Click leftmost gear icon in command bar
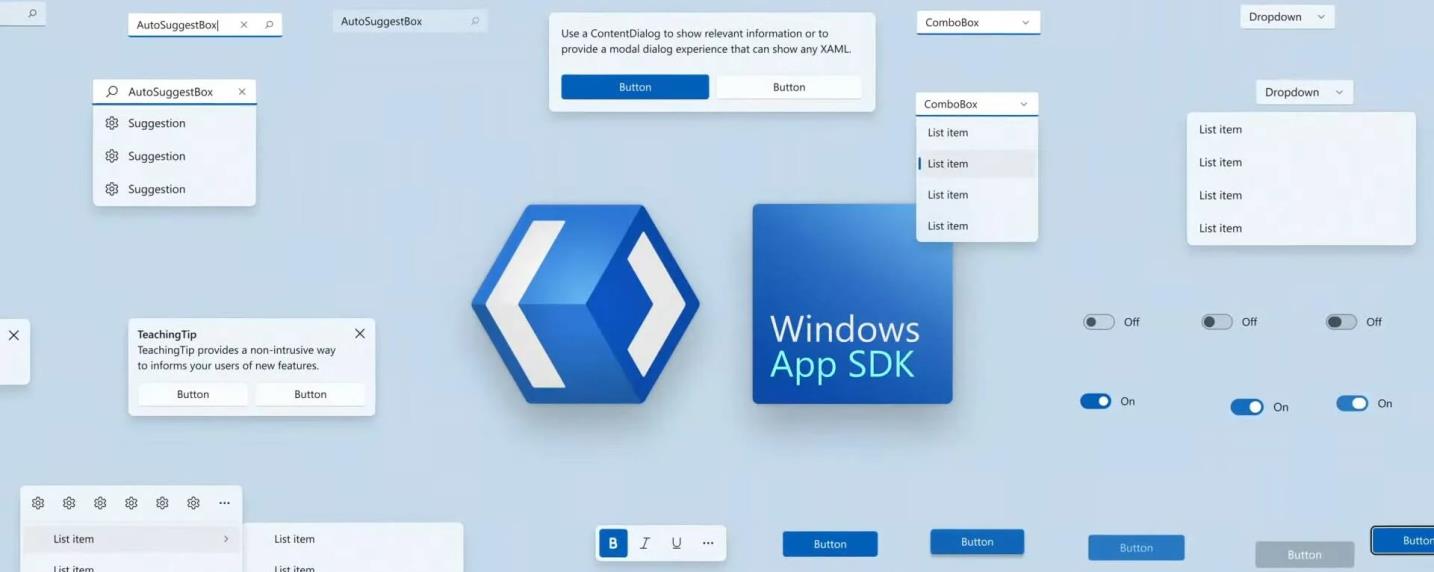 point(38,503)
